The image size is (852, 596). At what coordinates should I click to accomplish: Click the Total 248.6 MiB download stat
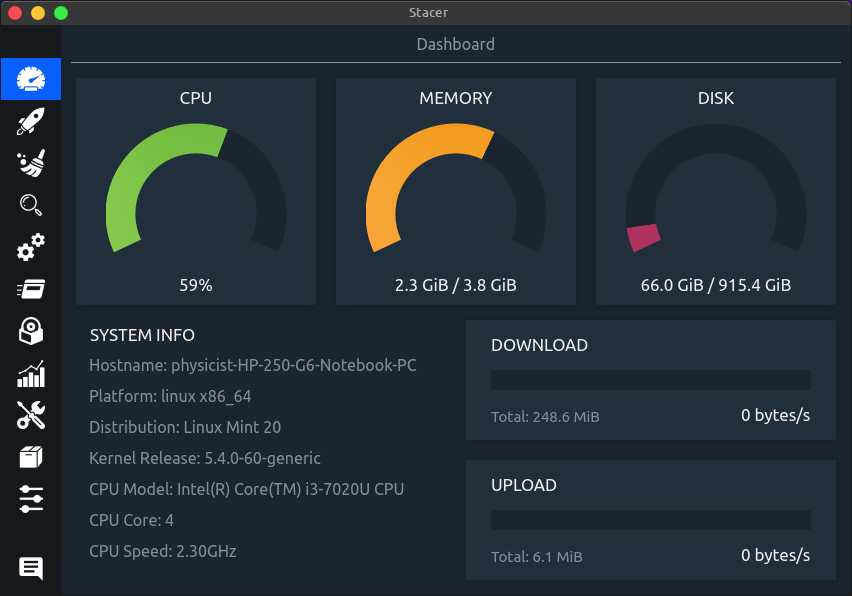(x=546, y=417)
